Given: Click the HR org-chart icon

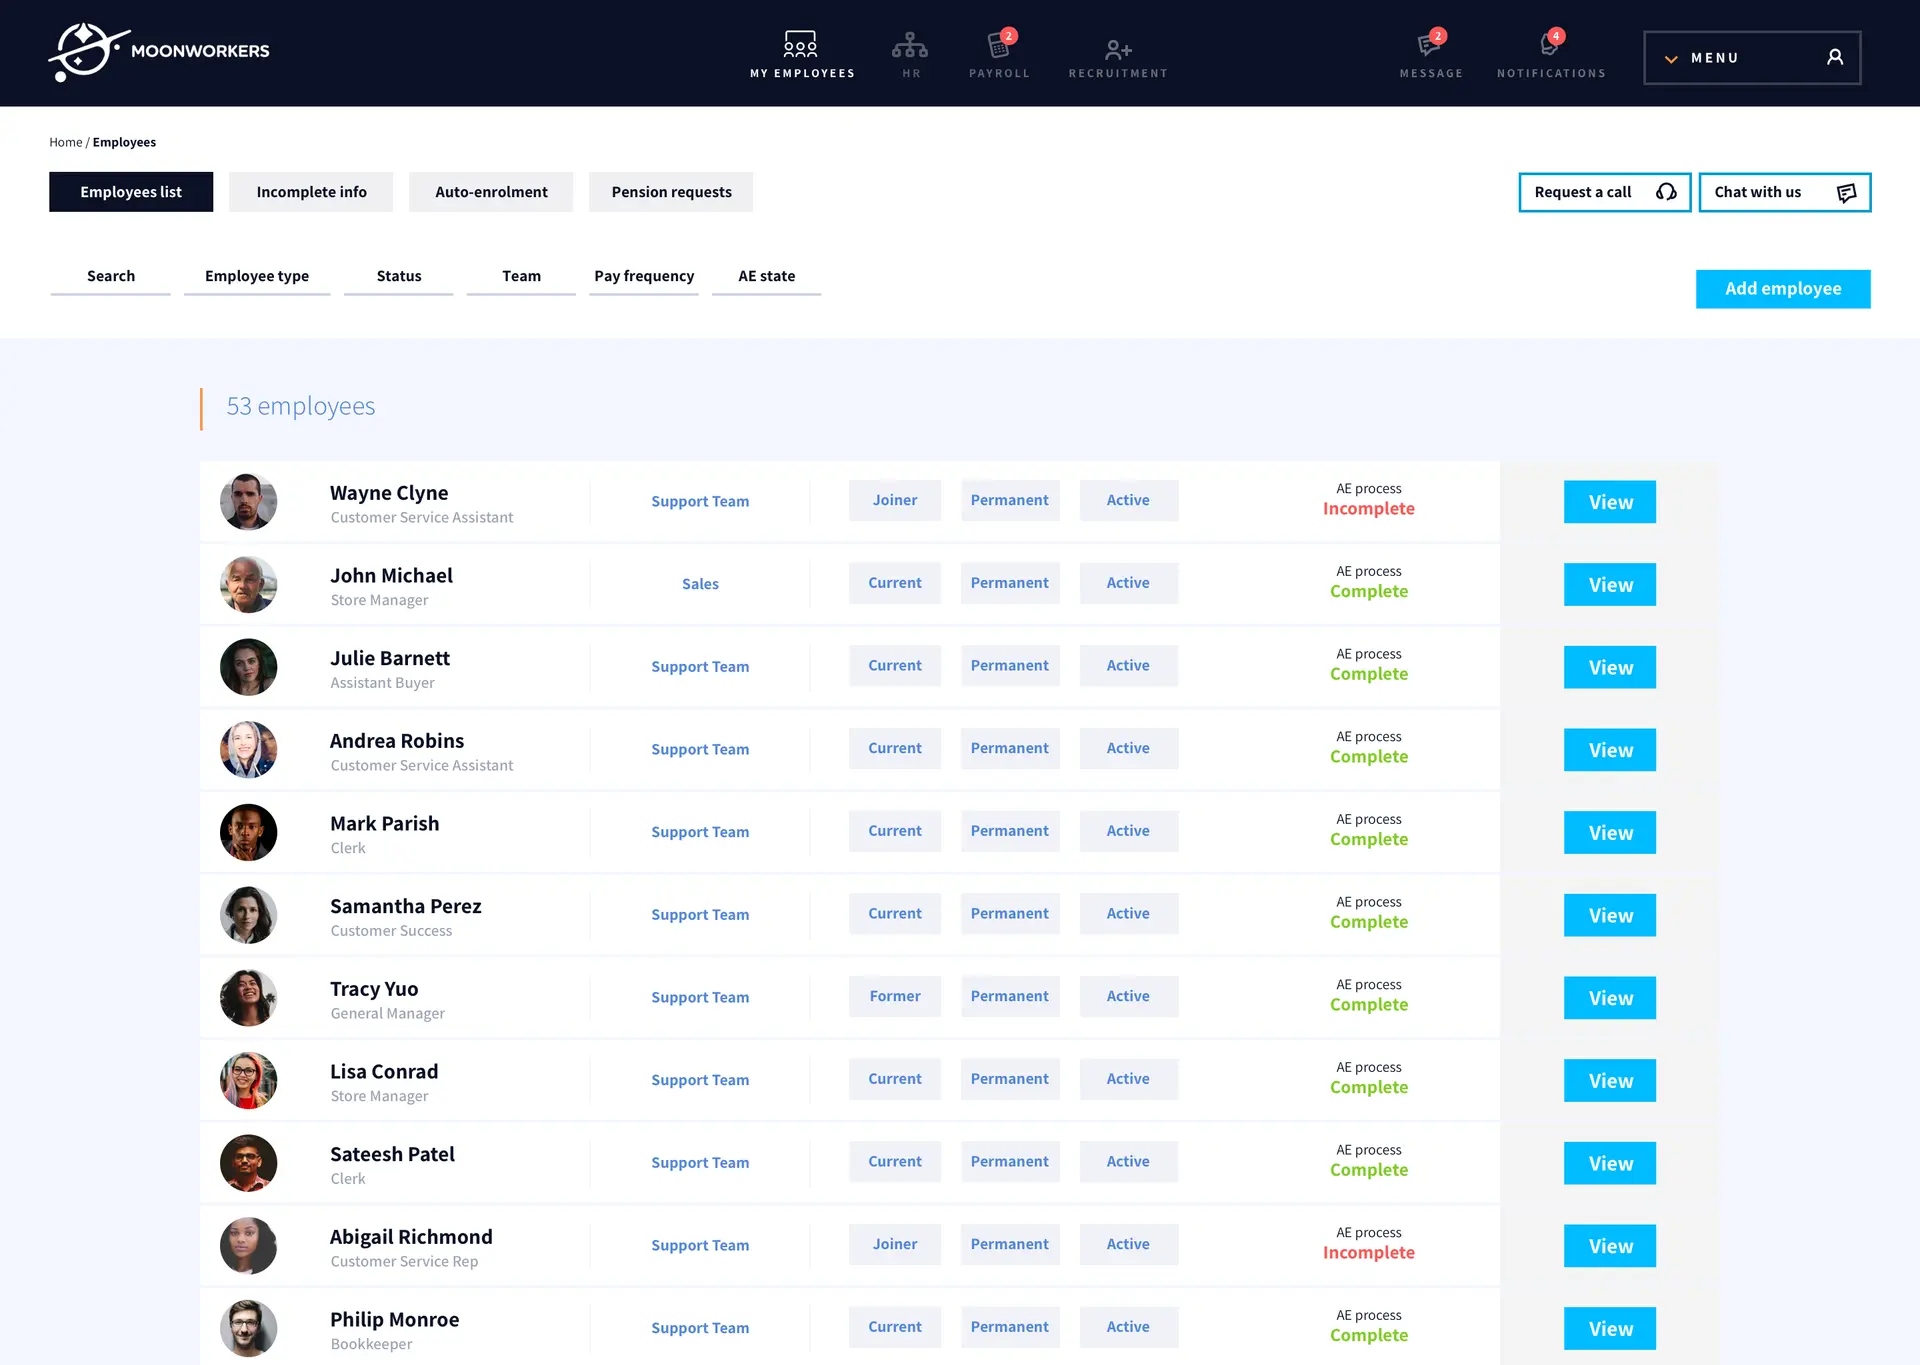Looking at the screenshot, I should point(909,46).
